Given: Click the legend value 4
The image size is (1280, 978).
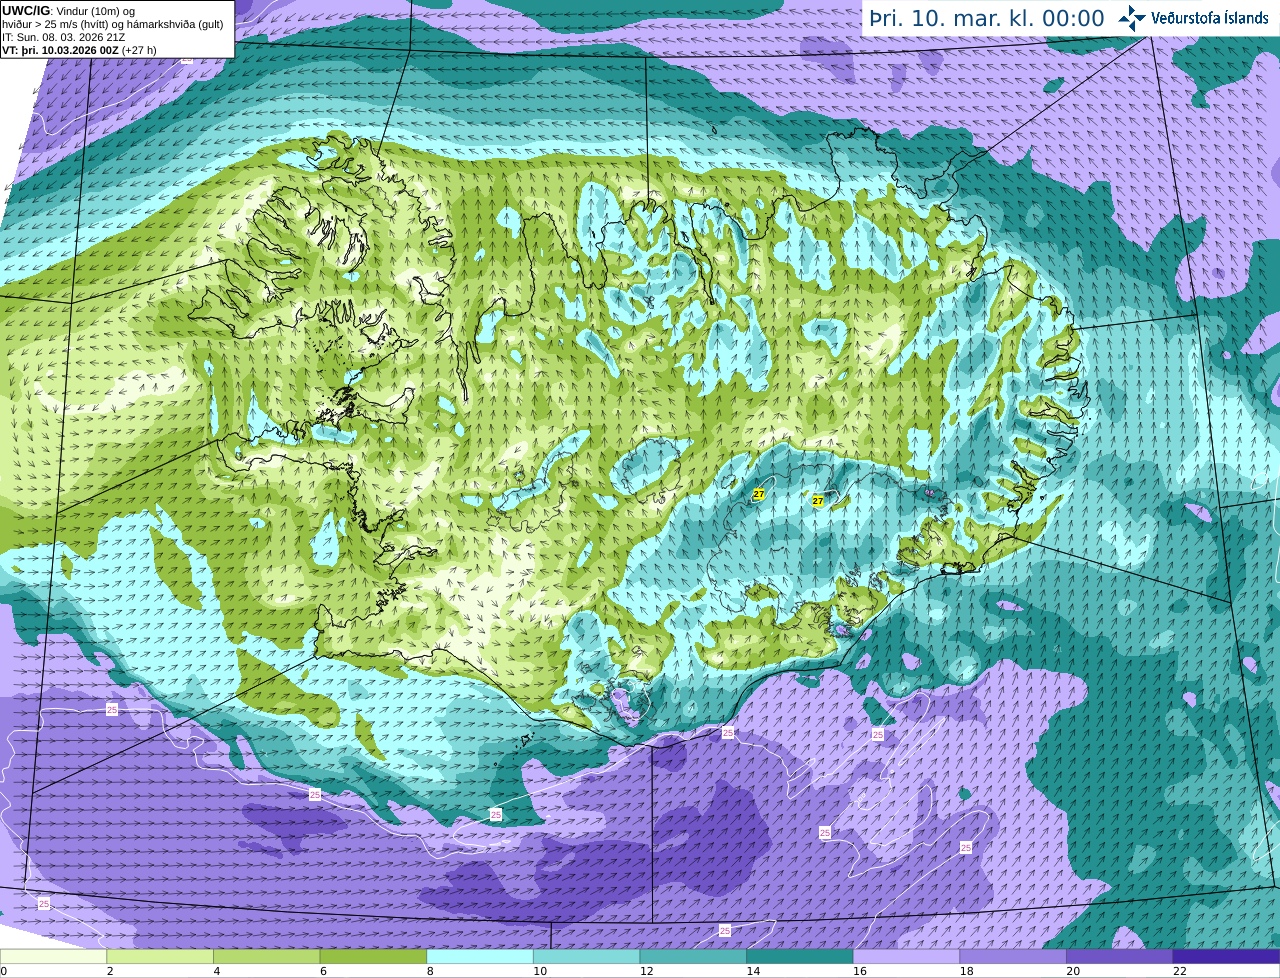Looking at the screenshot, I should pos(217,971).
